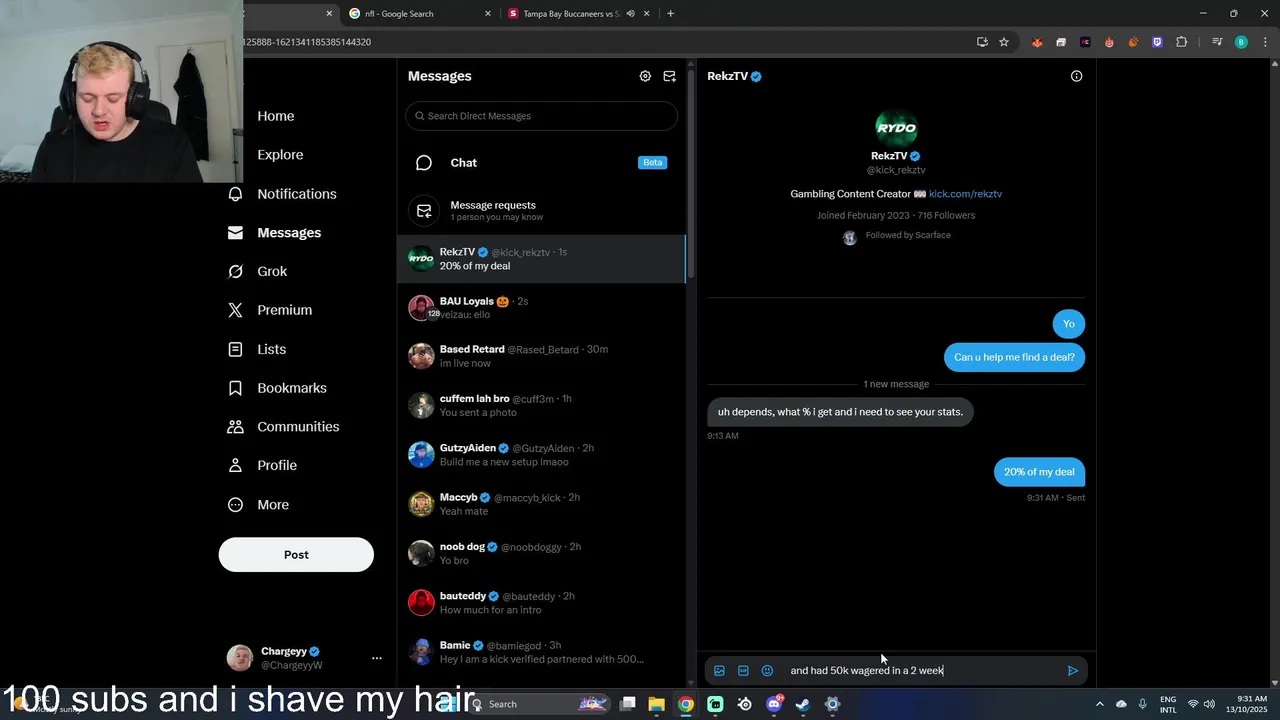Click the GIF icon in the message composer
The height and width of the screenshot is (720, 1280).
click(x=743, y=671)
